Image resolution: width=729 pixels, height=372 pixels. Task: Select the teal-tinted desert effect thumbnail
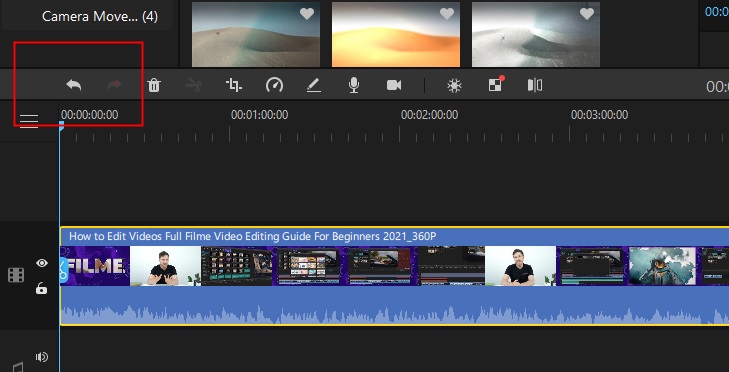(256, 34)
